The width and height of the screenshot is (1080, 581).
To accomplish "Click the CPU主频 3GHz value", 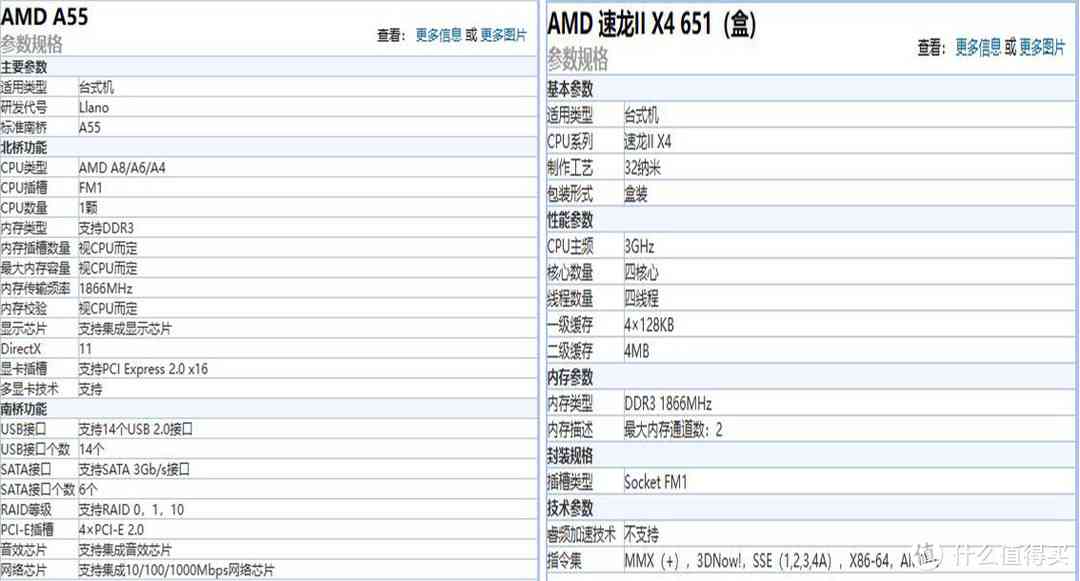I will [639, 245].
